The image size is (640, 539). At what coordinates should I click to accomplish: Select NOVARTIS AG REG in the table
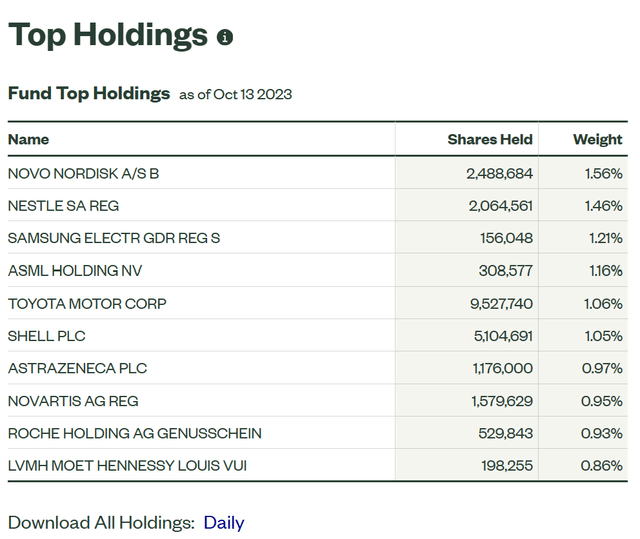coord(73,400)
